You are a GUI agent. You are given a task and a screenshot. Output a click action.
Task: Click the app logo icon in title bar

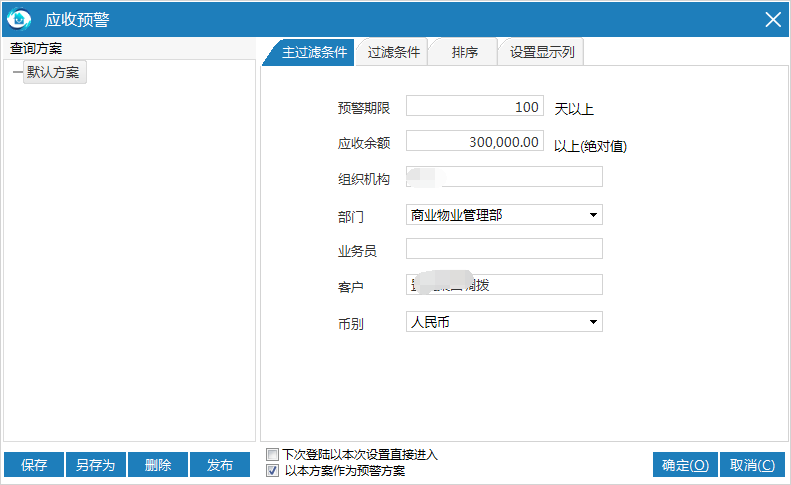19,20
